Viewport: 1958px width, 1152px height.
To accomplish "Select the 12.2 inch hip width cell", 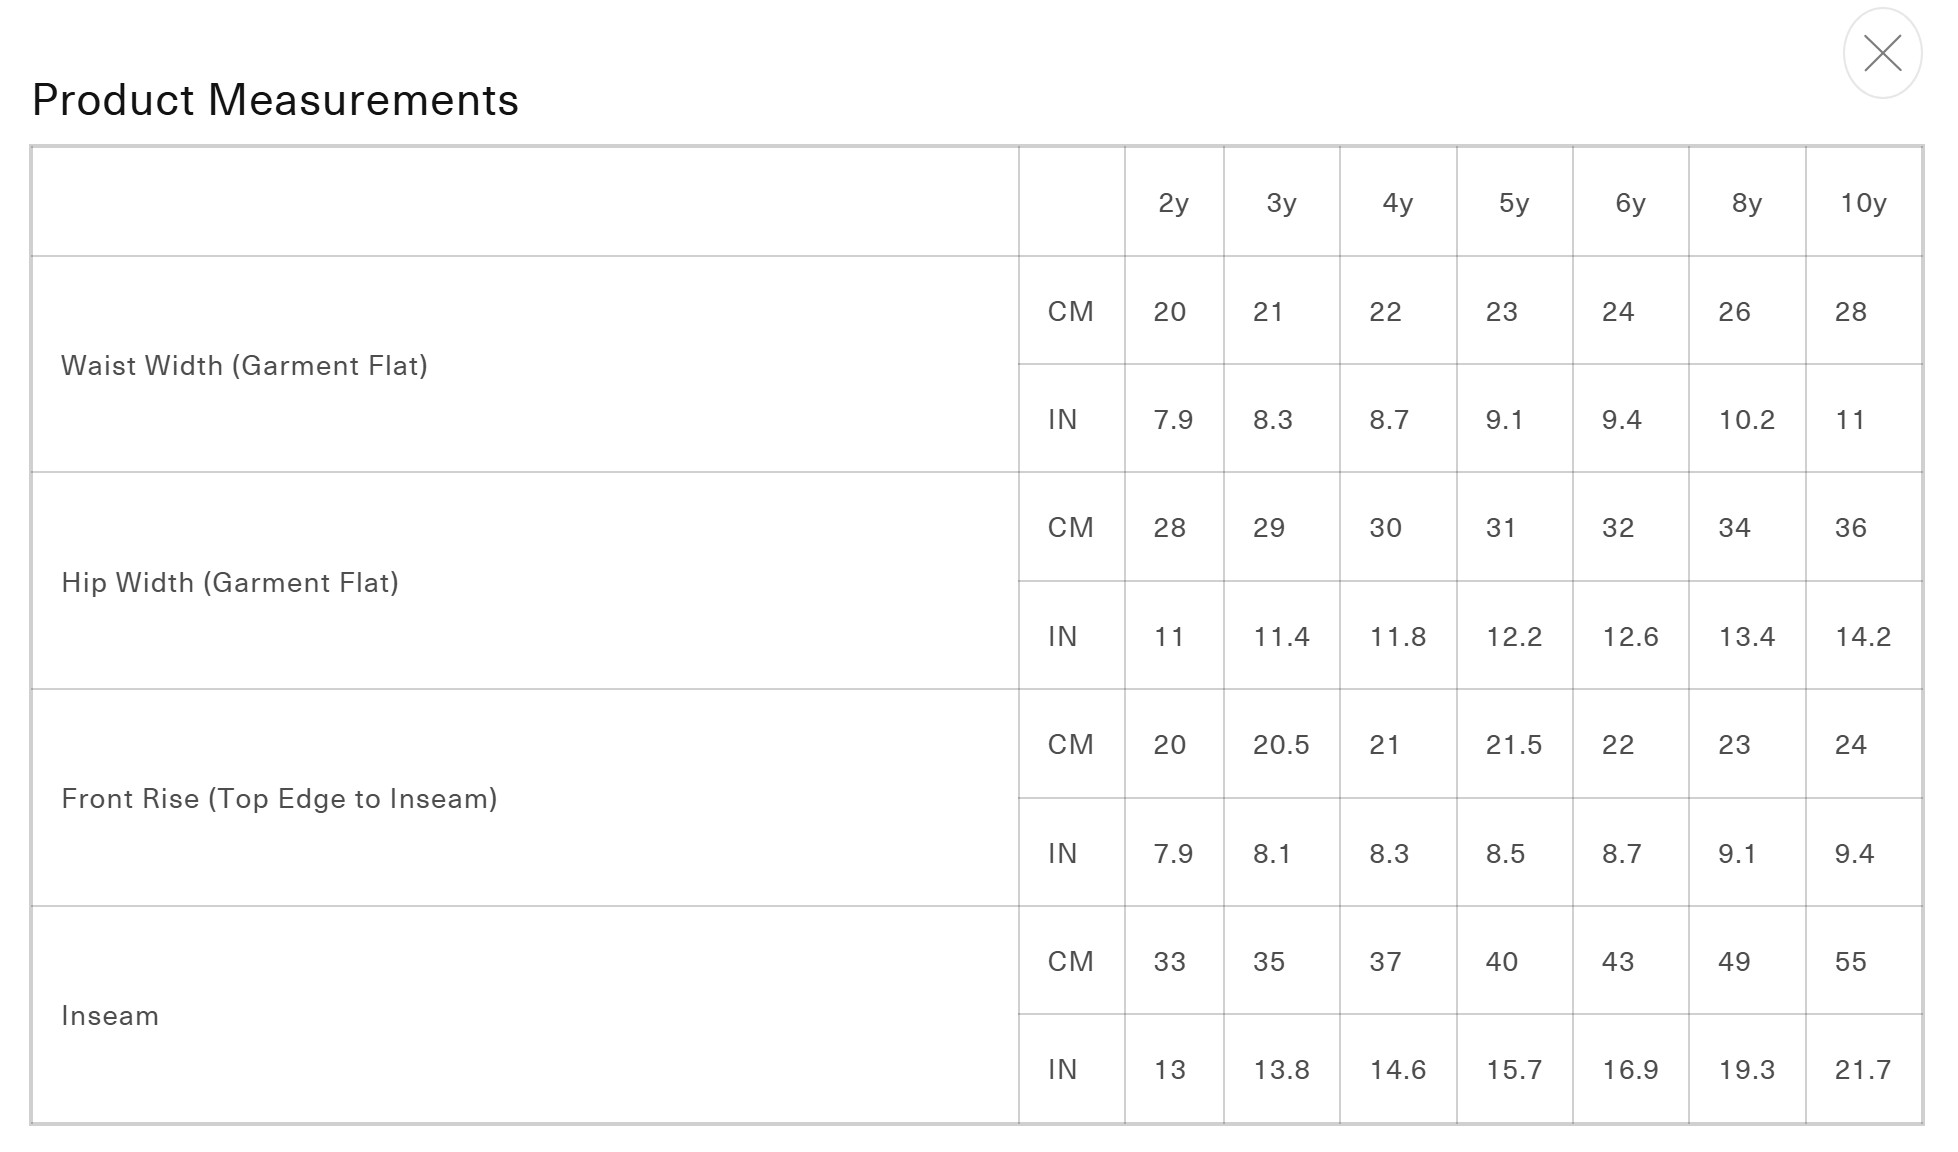I will (1514, 637).
